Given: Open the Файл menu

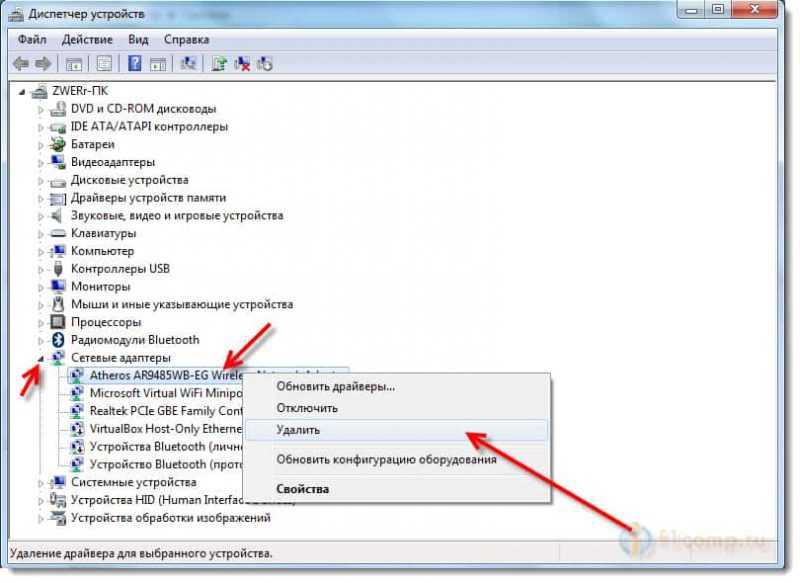Looking at the screenshot, I should (x=32, y=39).
